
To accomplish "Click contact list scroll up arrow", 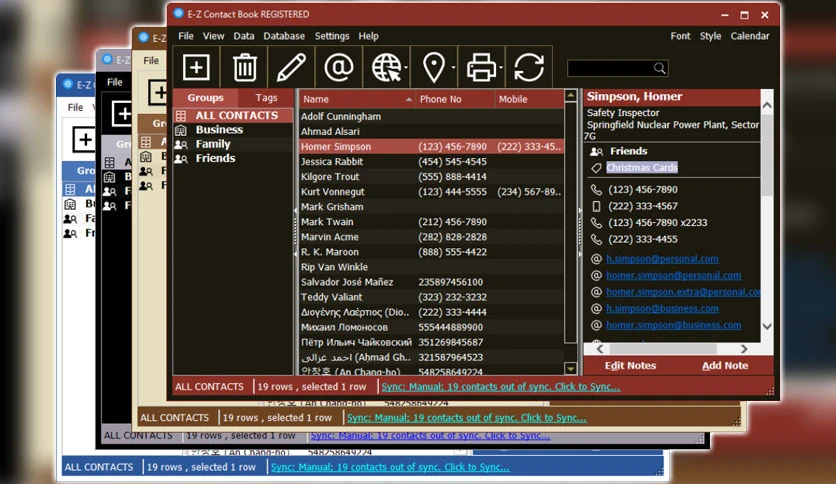I will coord(570,96).
